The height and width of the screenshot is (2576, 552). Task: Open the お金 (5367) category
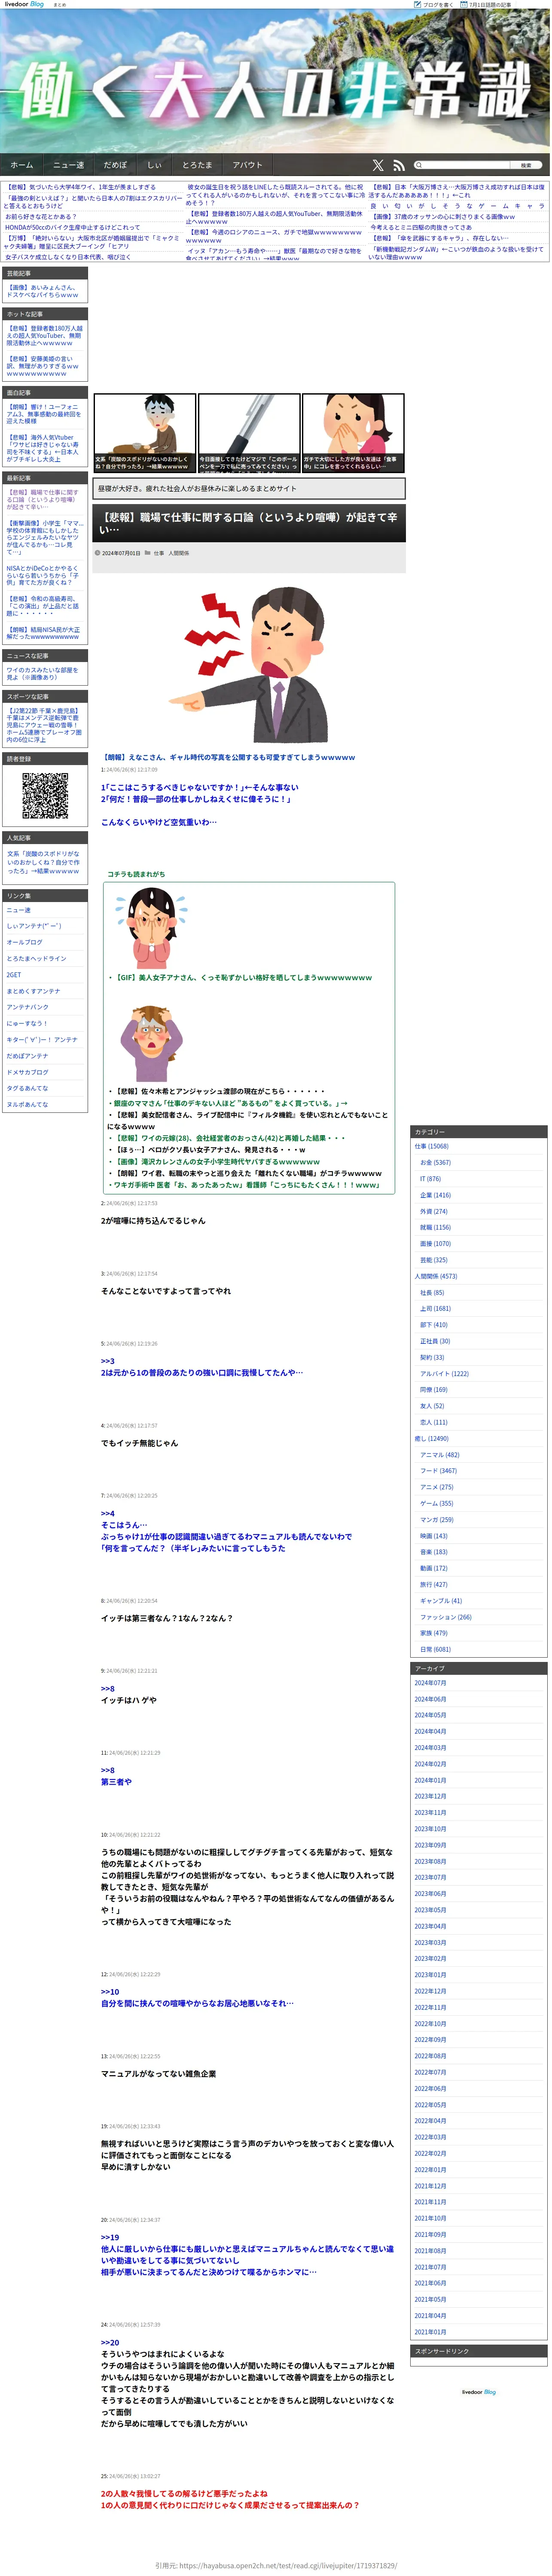(x=435, y=1163)
